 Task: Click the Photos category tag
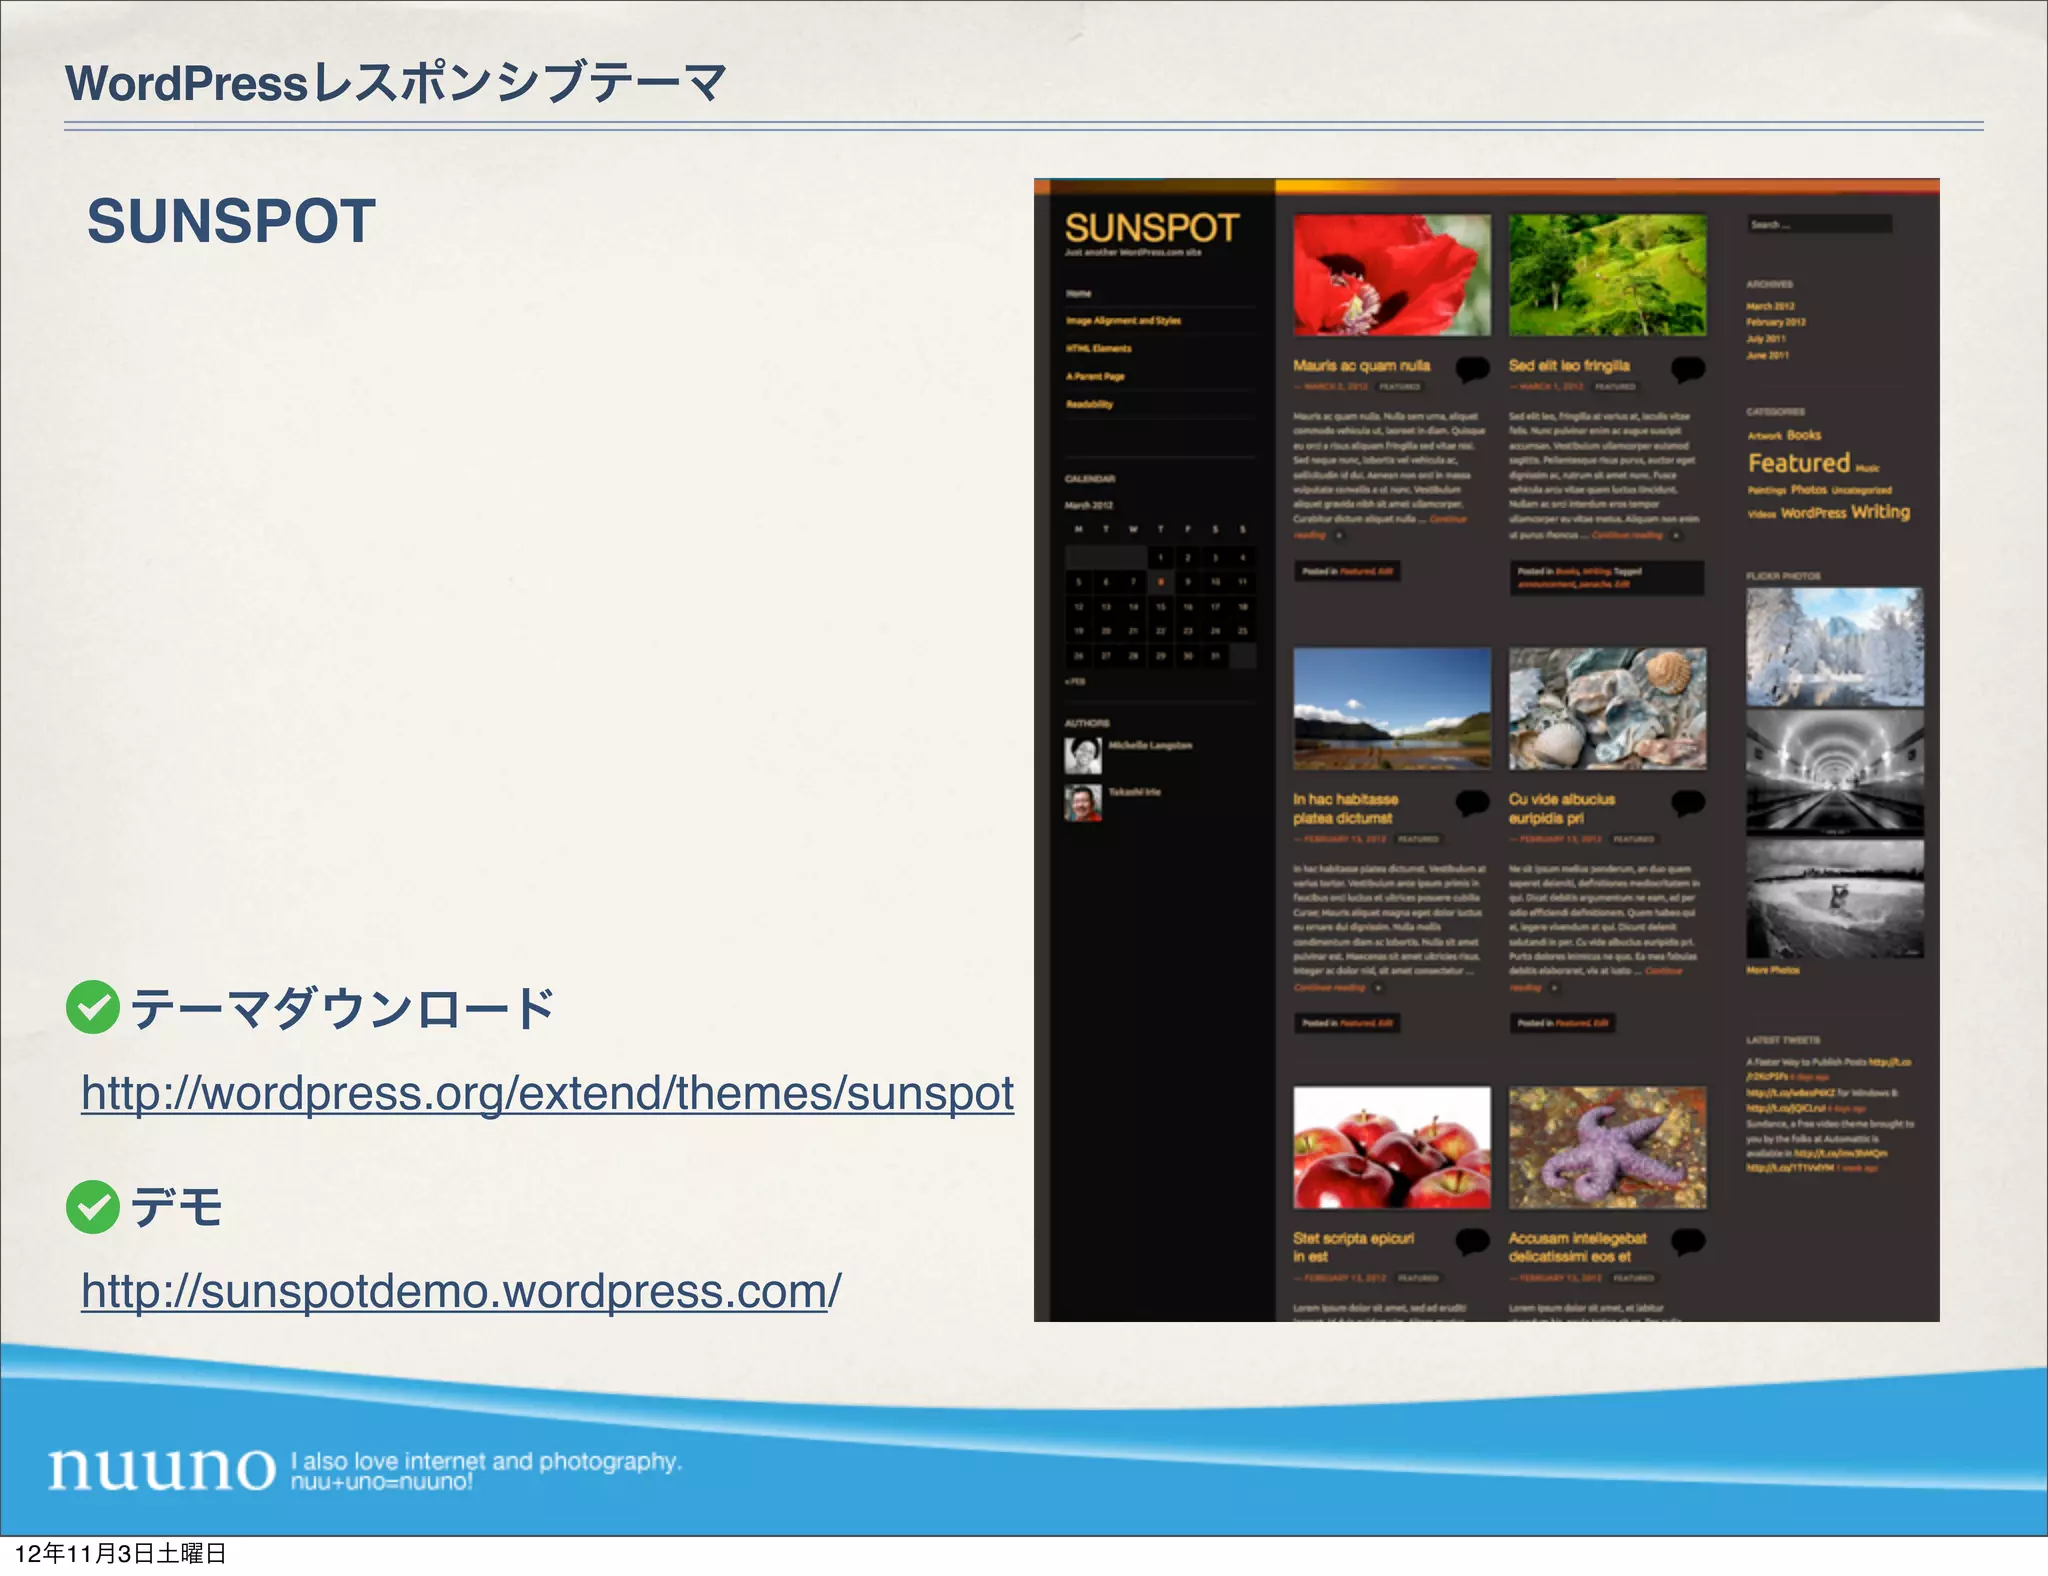(x=1808, y=490)
